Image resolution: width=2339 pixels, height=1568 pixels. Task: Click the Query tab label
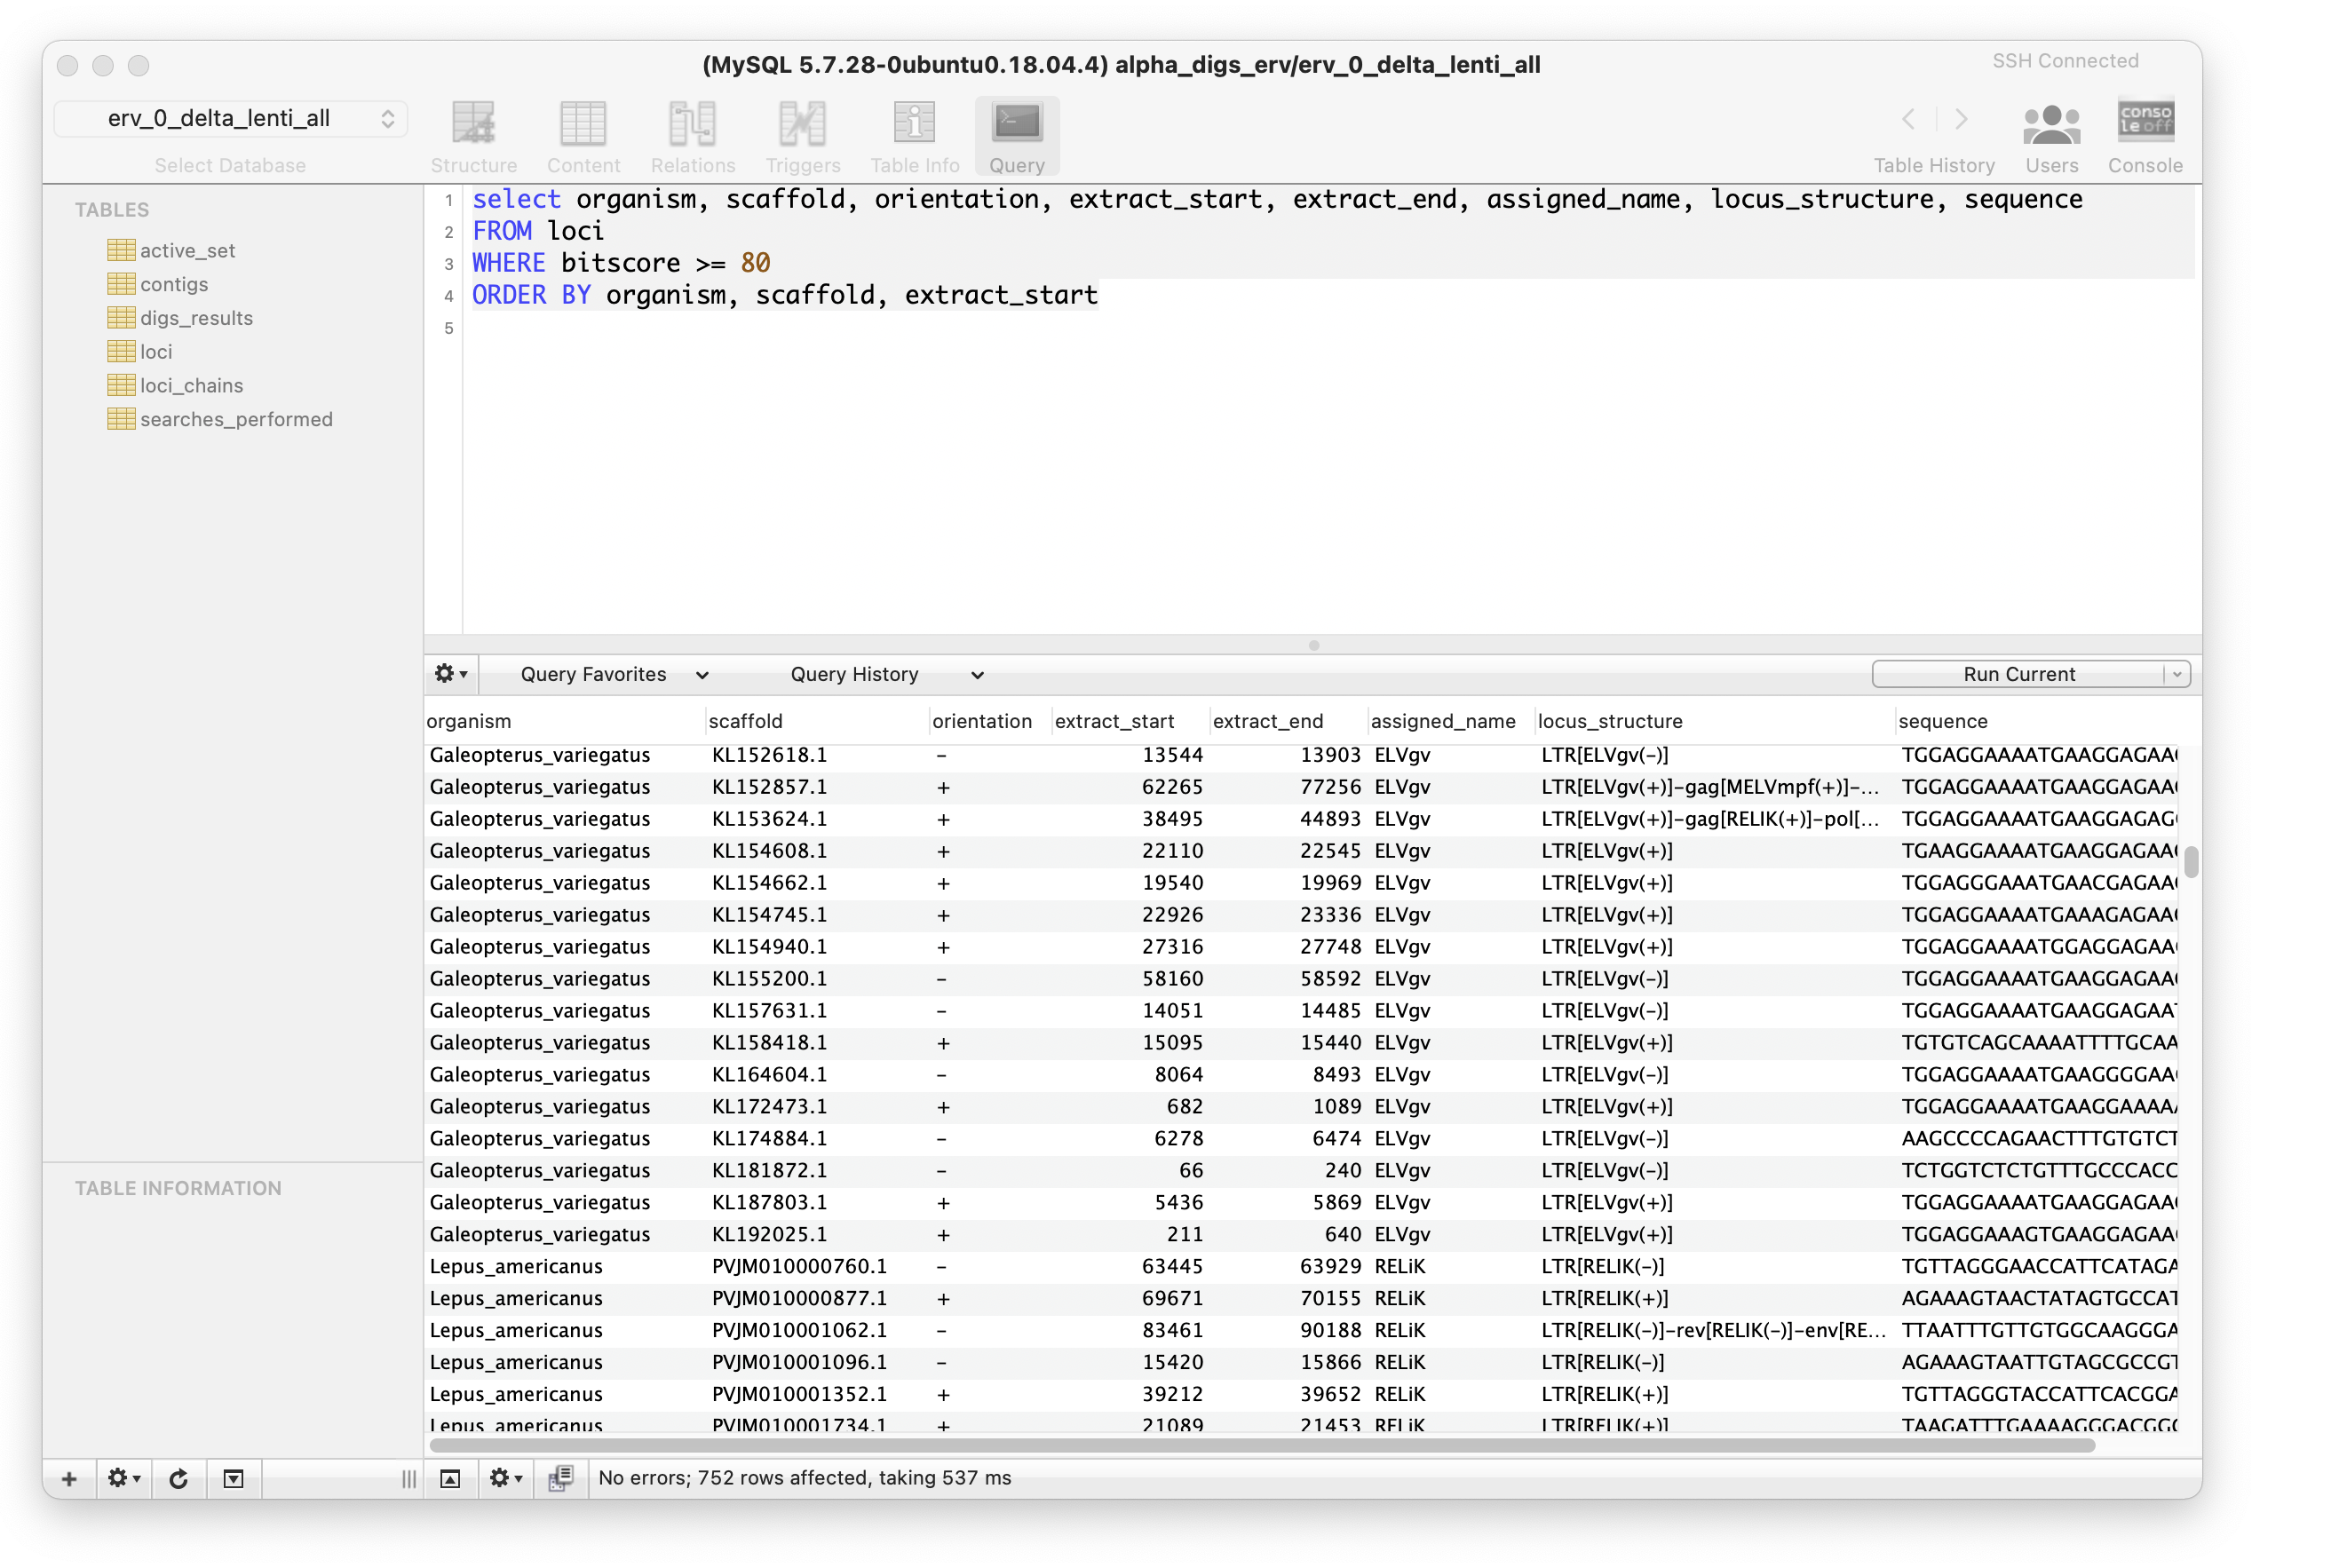[x=1017, y=164]
